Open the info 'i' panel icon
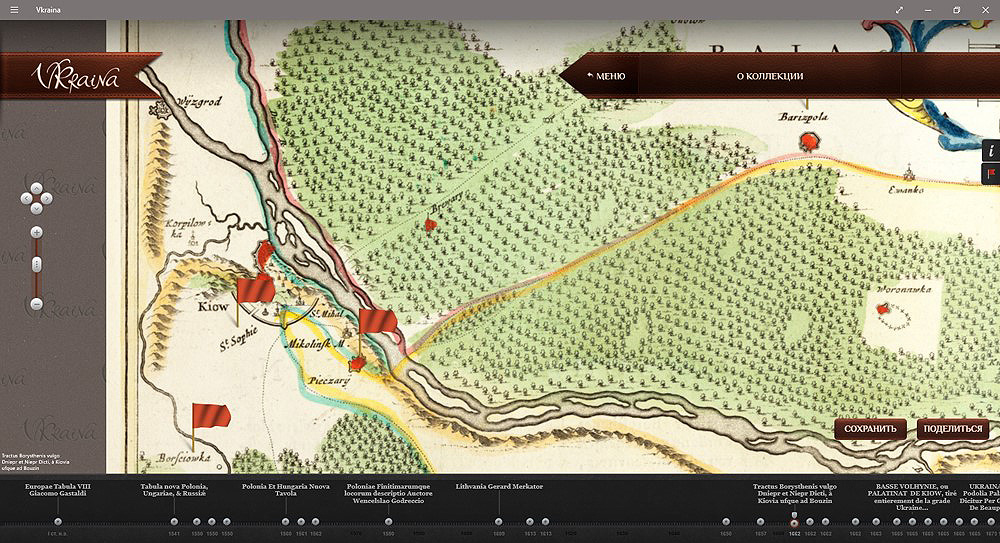 (990, 151)
